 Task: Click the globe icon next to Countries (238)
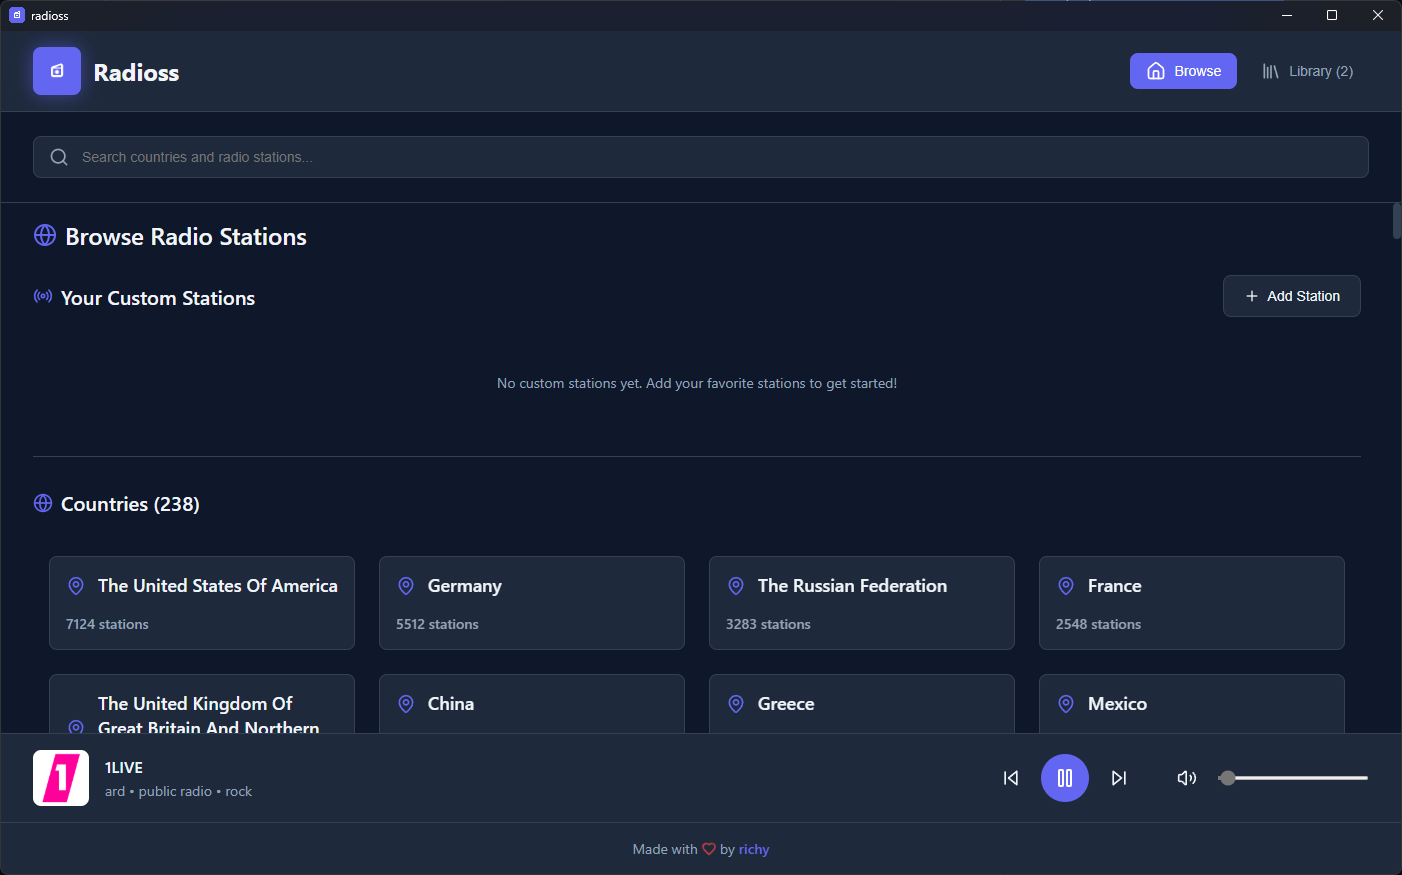[x=43, y=503]
